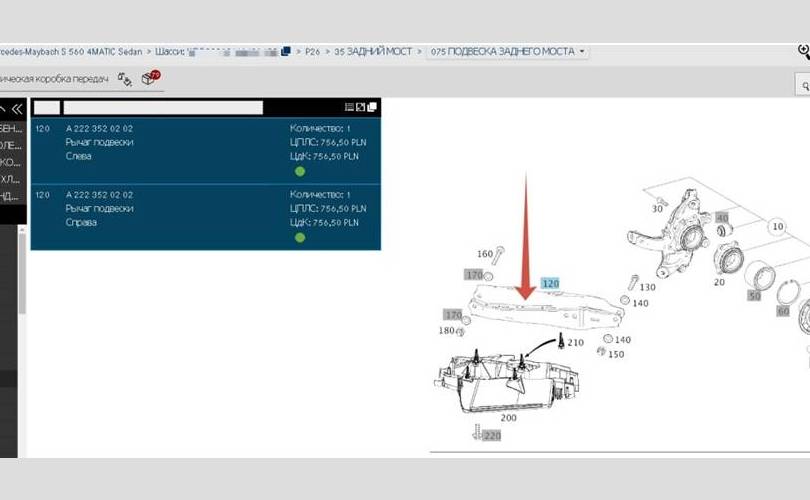Copy chassis number with copy icon
The height and width of the screenshot is (500, 810).
point(286,51)
